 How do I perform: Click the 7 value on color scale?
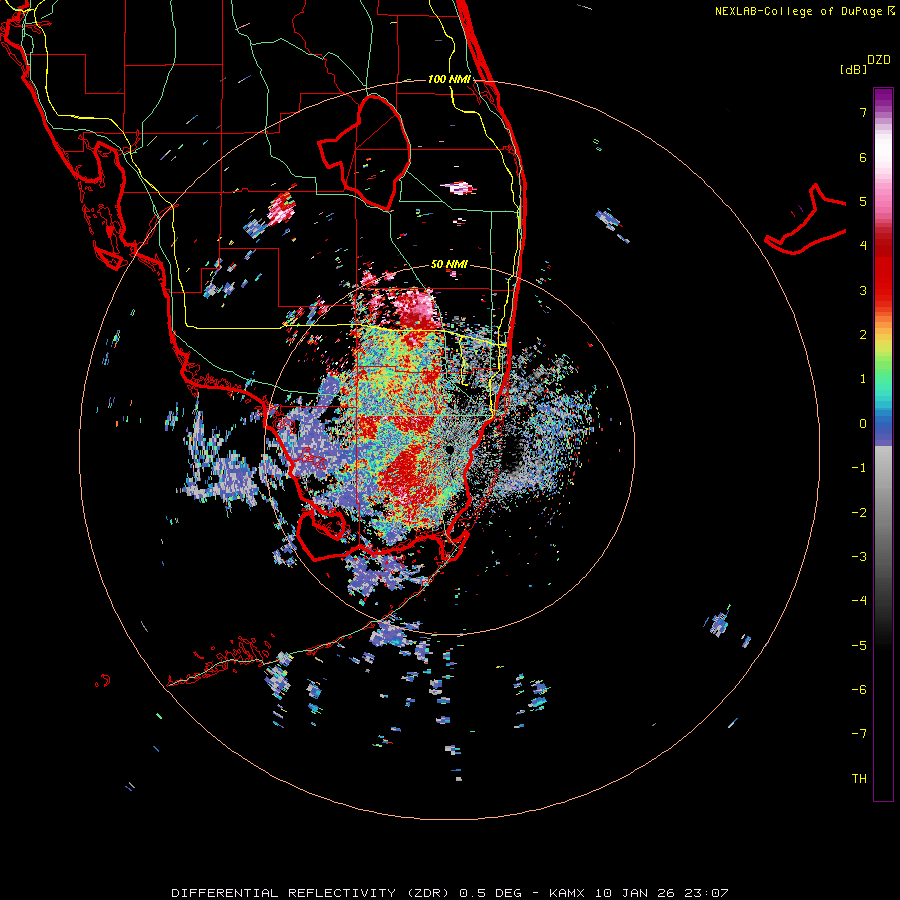863,112
